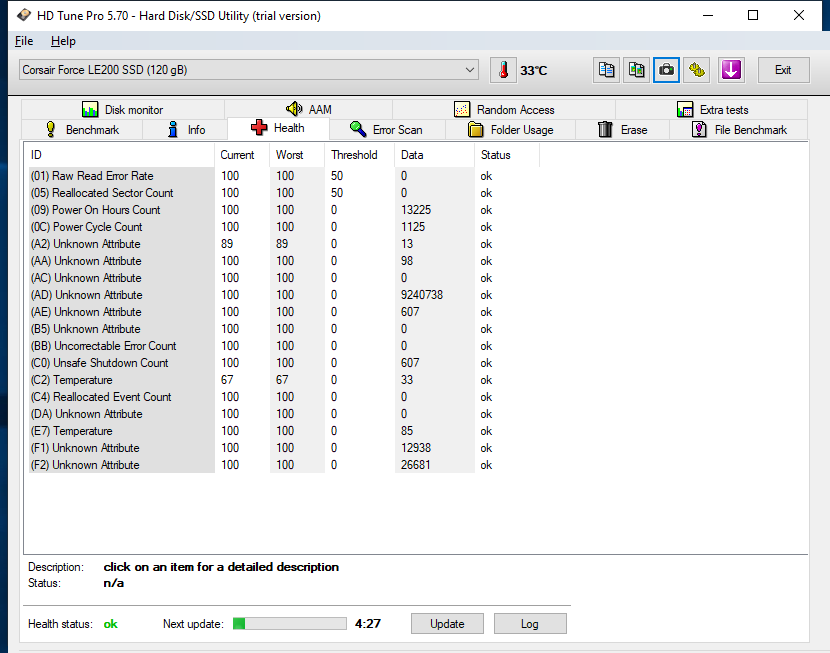Sort by the Status column header
Screen dimensions: 830x653
tap(507, 155)
